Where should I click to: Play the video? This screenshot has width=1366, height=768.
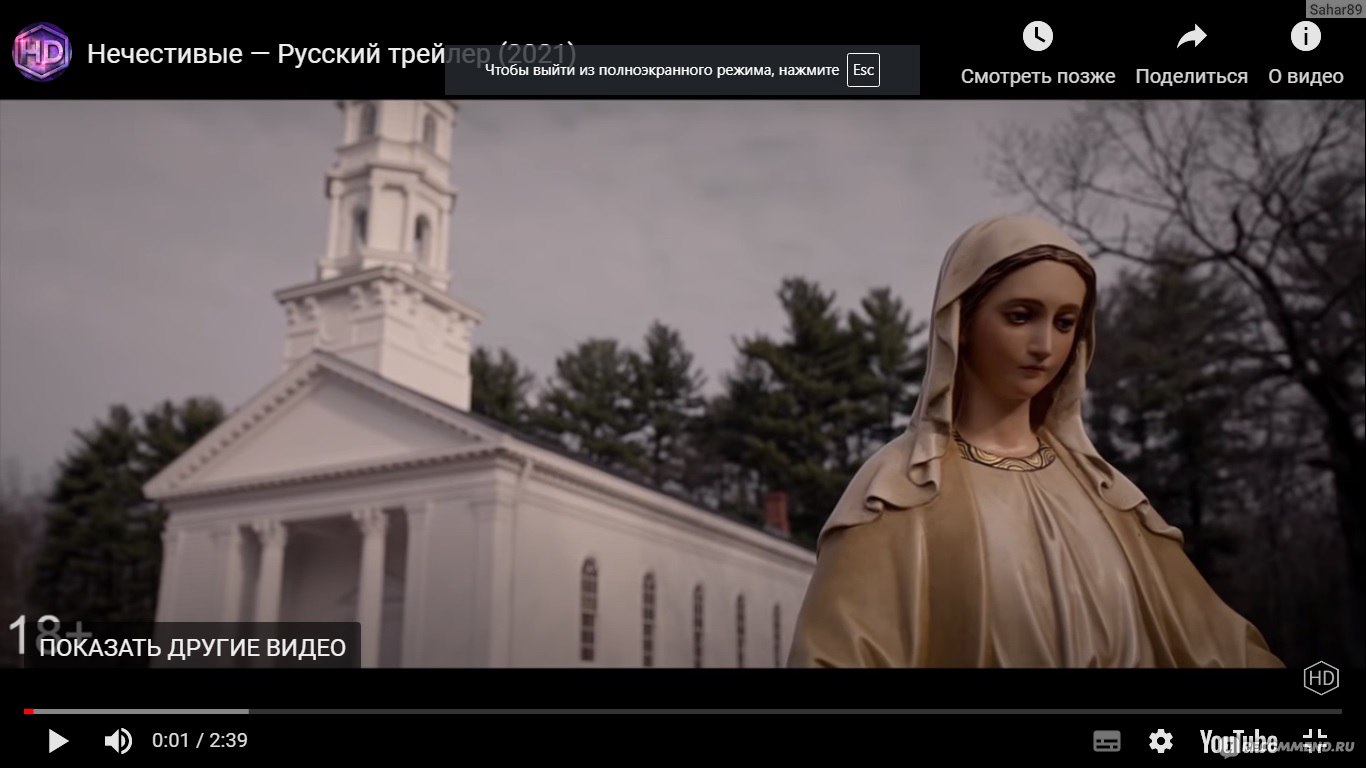tap(58, 741)
